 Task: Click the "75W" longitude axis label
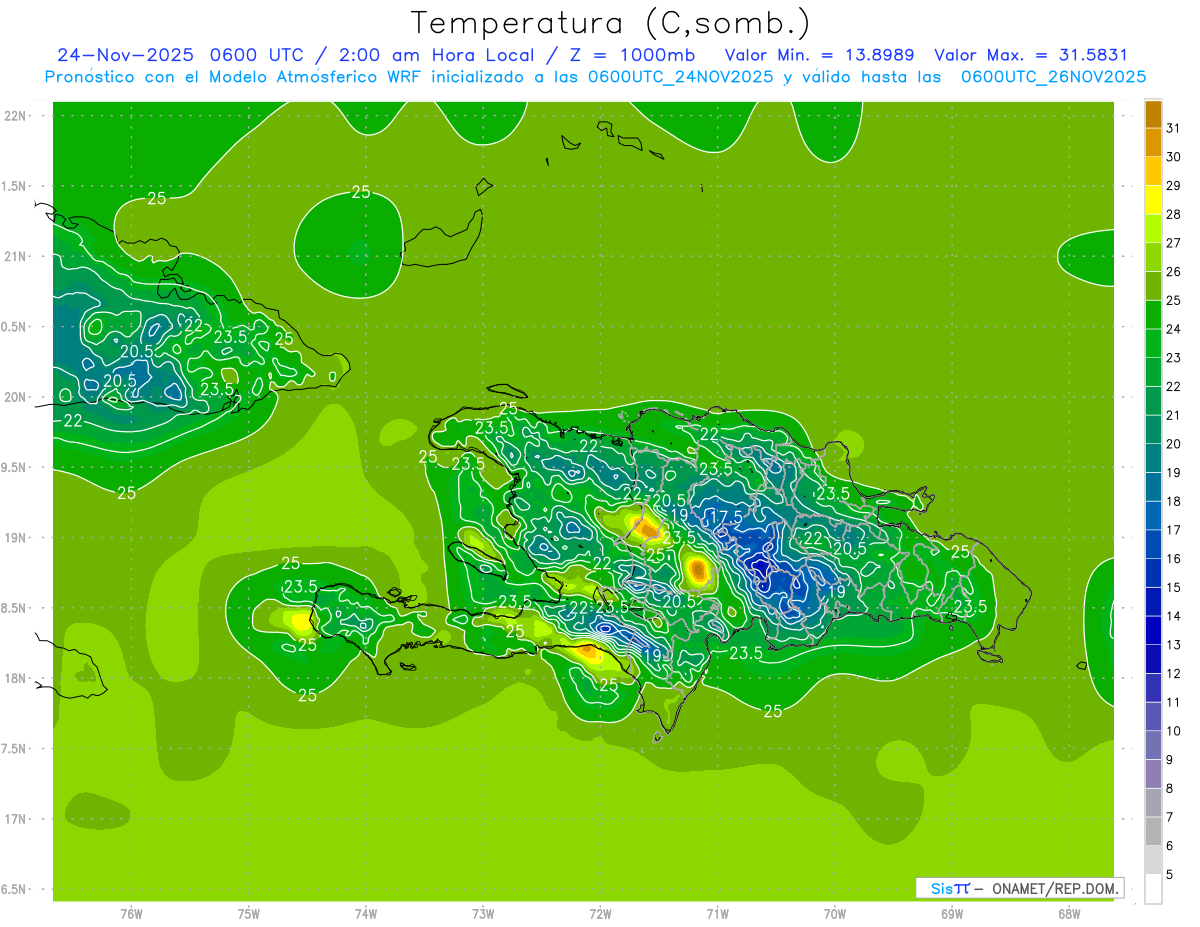click(249, 913)
